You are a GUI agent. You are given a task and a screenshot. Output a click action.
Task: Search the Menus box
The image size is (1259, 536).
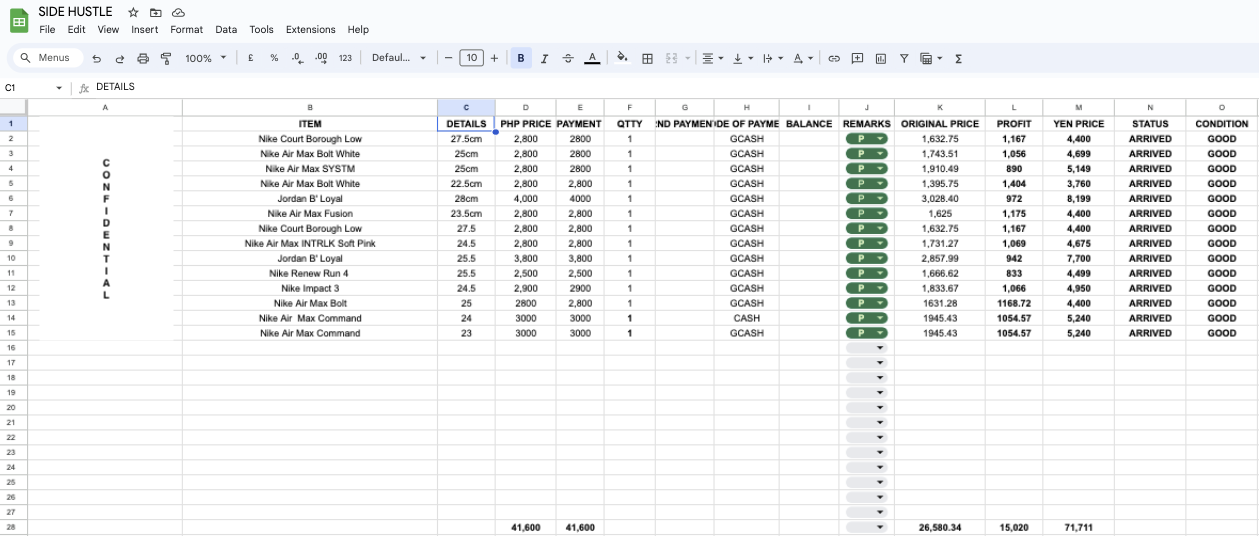click(45, 58)
